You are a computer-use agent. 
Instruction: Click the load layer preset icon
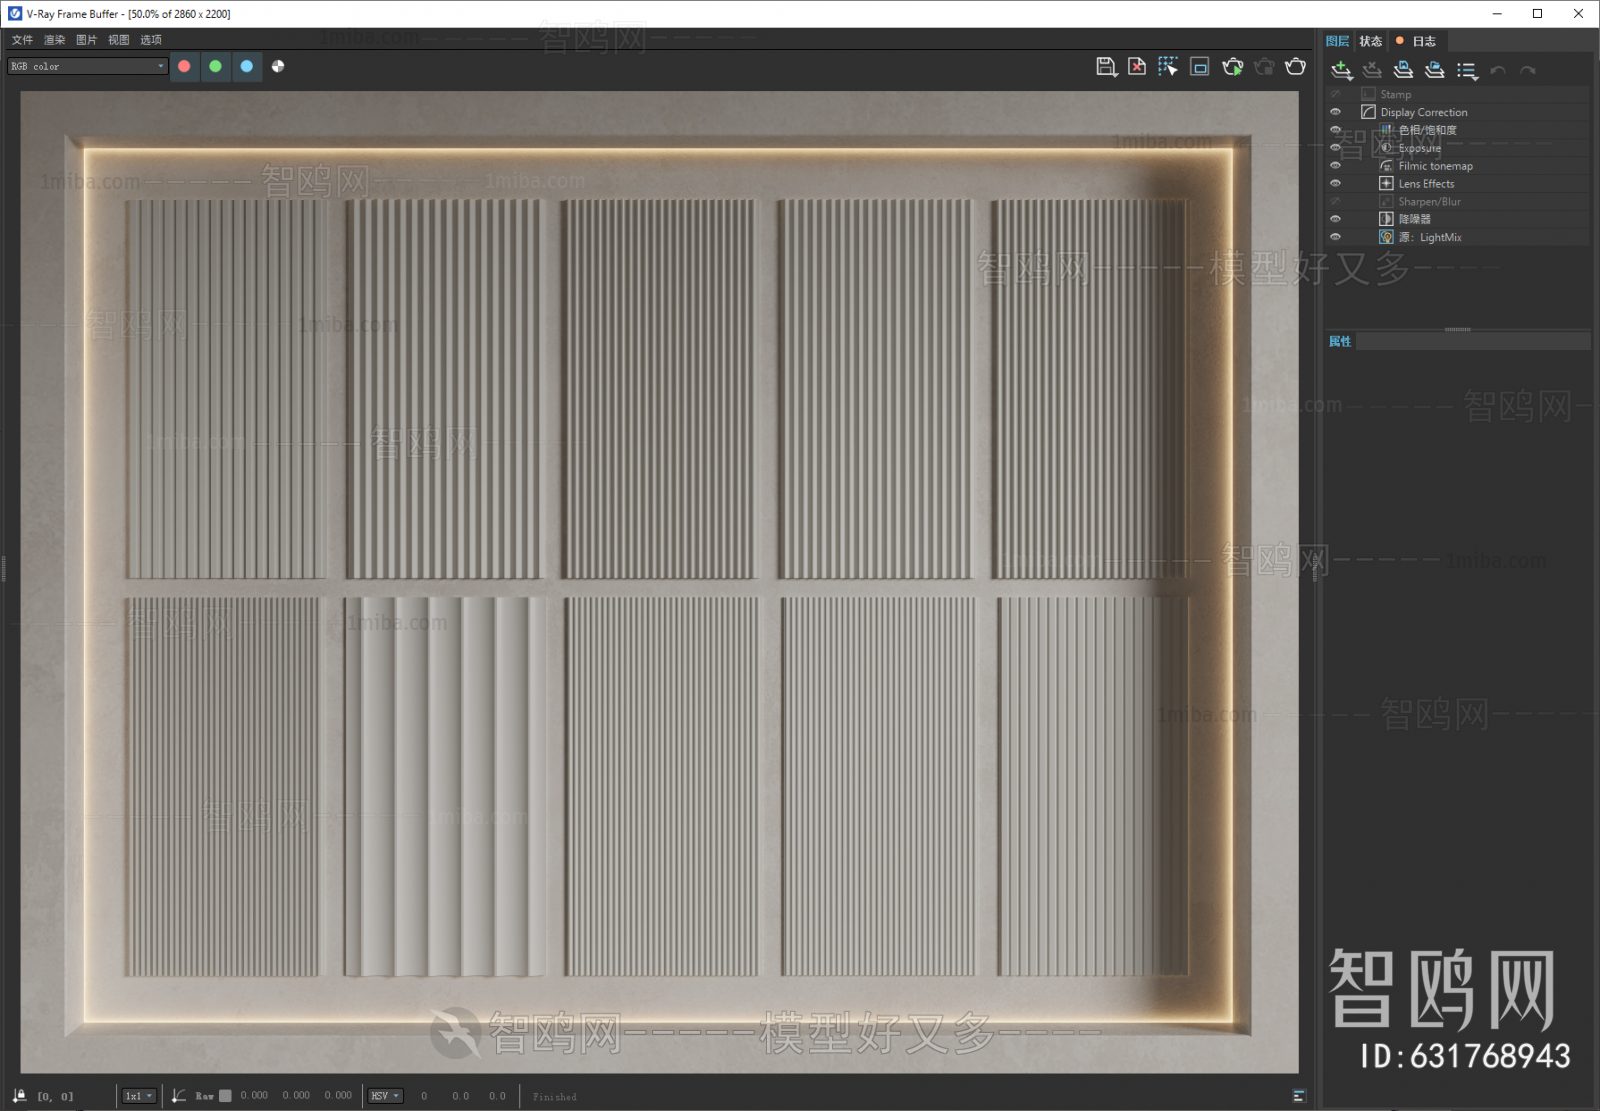[1435, 70]
